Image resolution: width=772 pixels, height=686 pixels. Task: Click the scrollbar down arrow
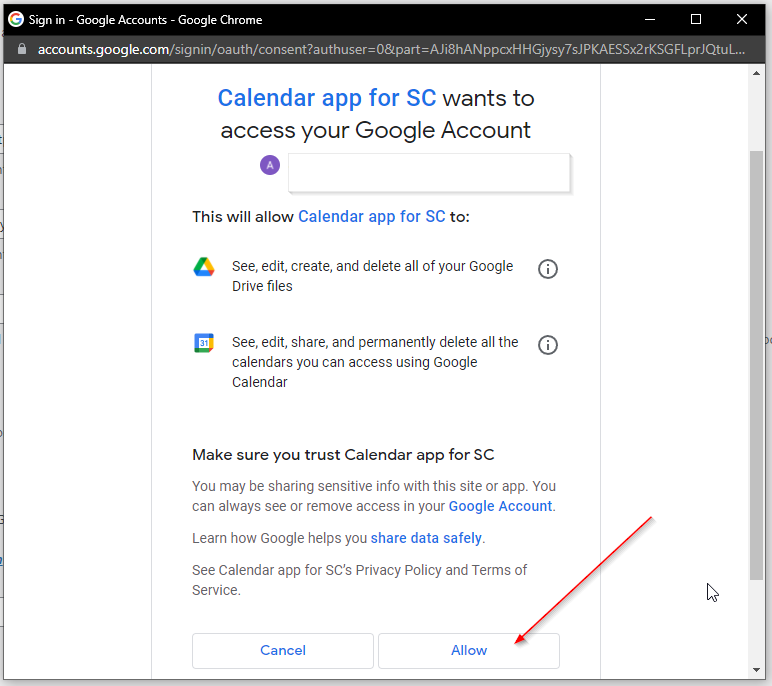[757, 669]
